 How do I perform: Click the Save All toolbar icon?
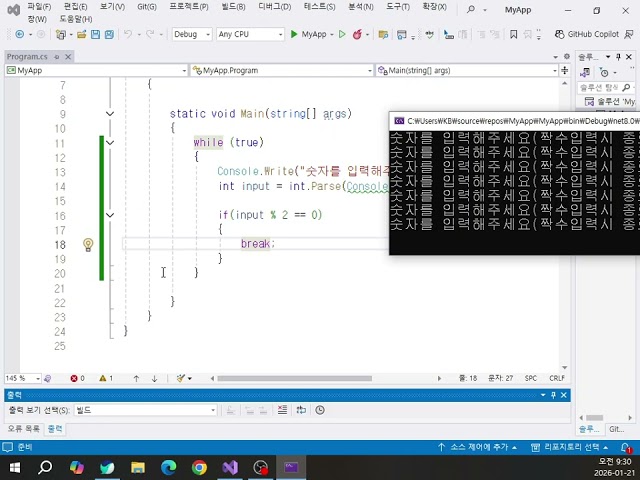[108, 34]
